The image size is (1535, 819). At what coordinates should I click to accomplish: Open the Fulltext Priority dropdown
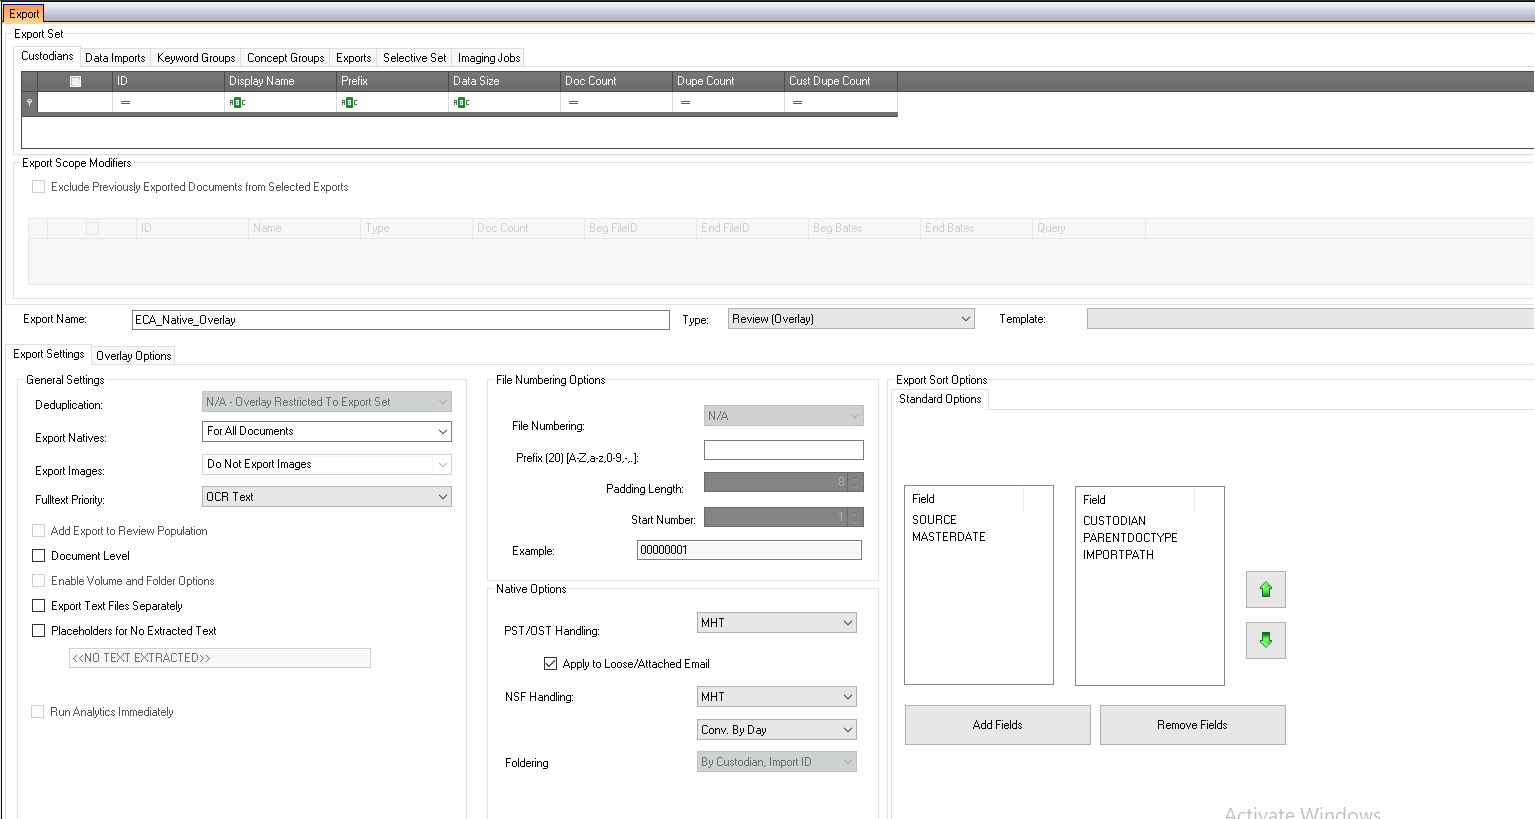327,497
